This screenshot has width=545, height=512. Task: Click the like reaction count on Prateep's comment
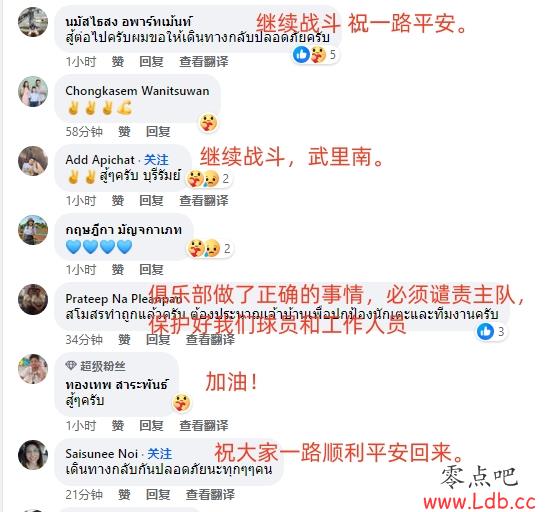pyautogui.click(x=491, y=331)
